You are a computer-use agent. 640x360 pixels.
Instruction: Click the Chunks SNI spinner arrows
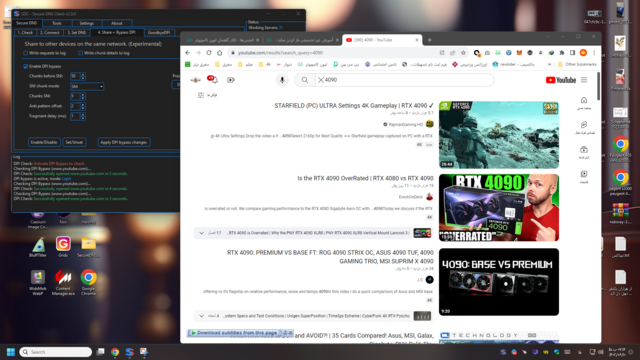pyautogui.click(x=83, y=96)
